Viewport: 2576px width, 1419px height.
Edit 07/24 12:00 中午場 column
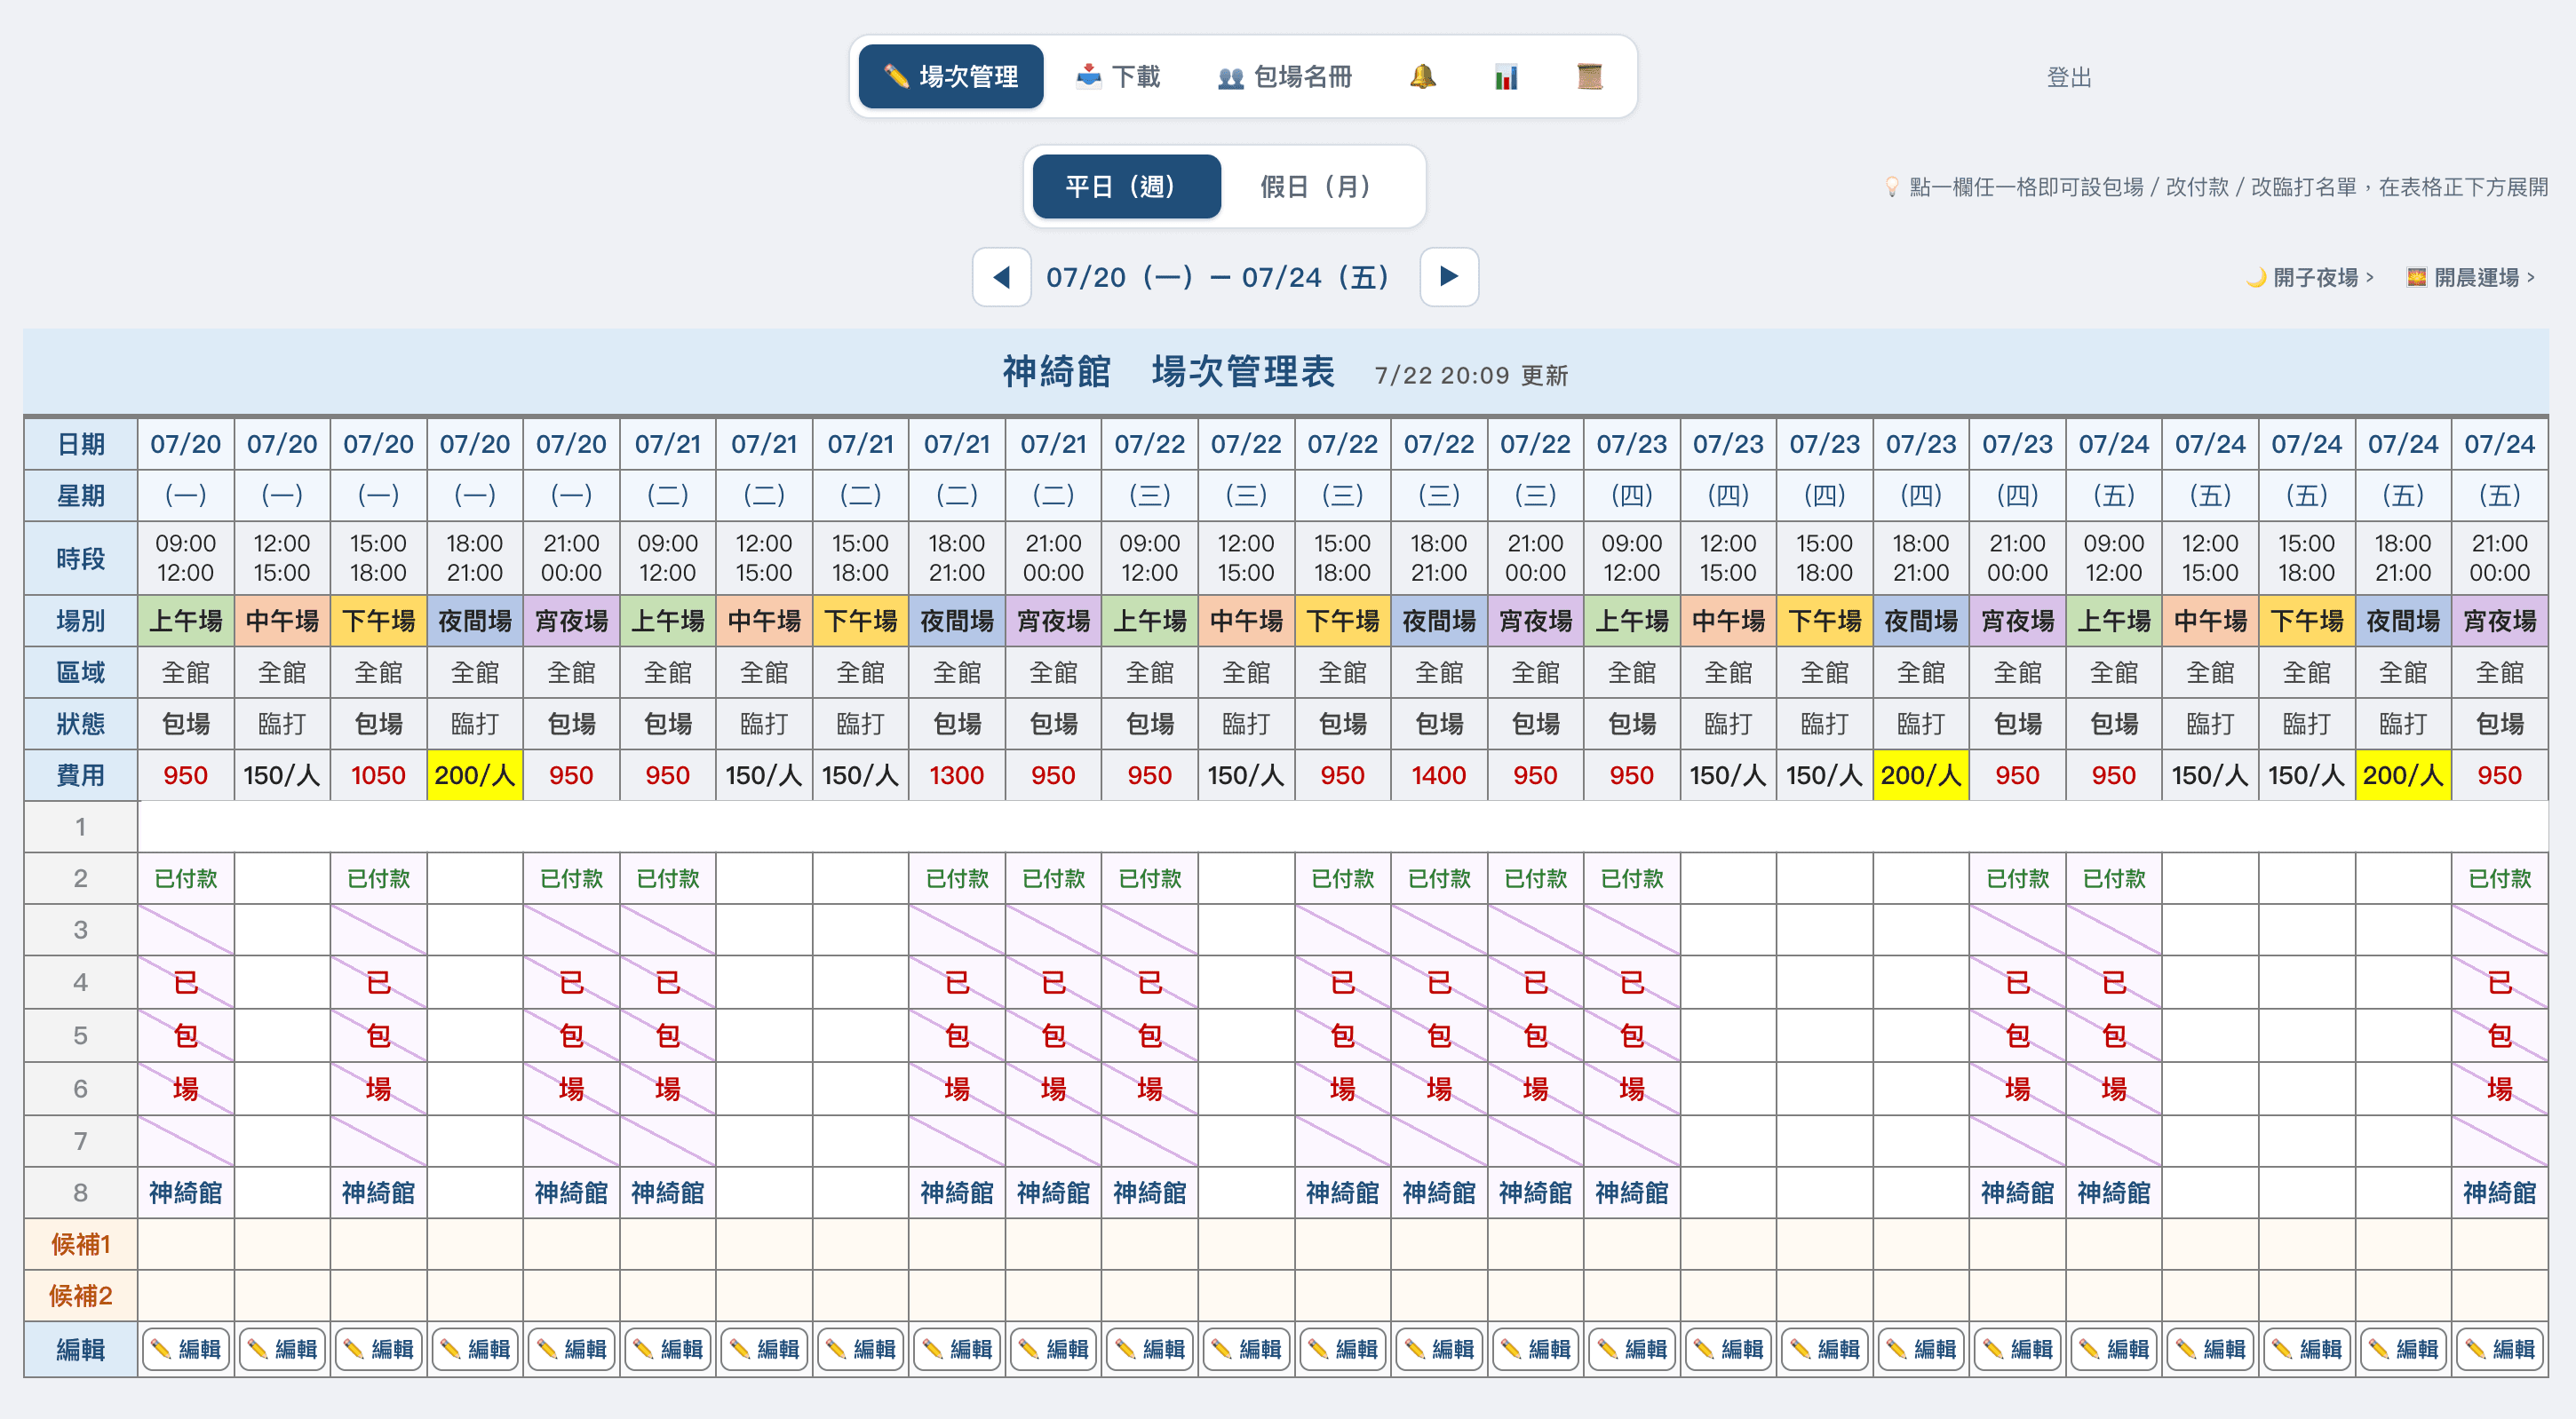[x=2210, y=1349]
